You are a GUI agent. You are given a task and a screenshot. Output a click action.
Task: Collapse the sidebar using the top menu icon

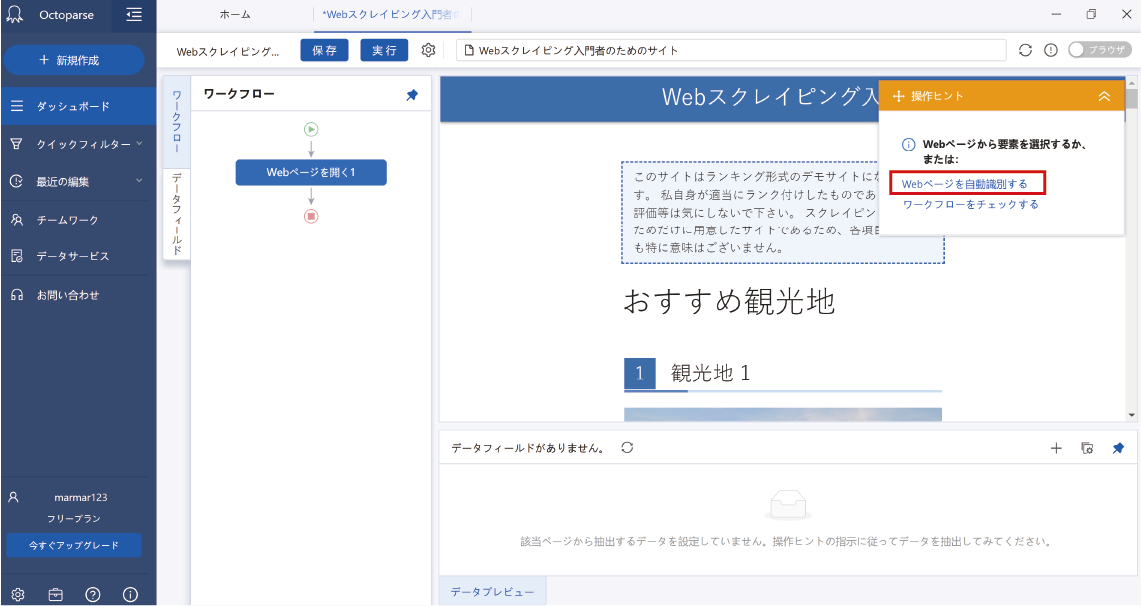tap(134, 15)
